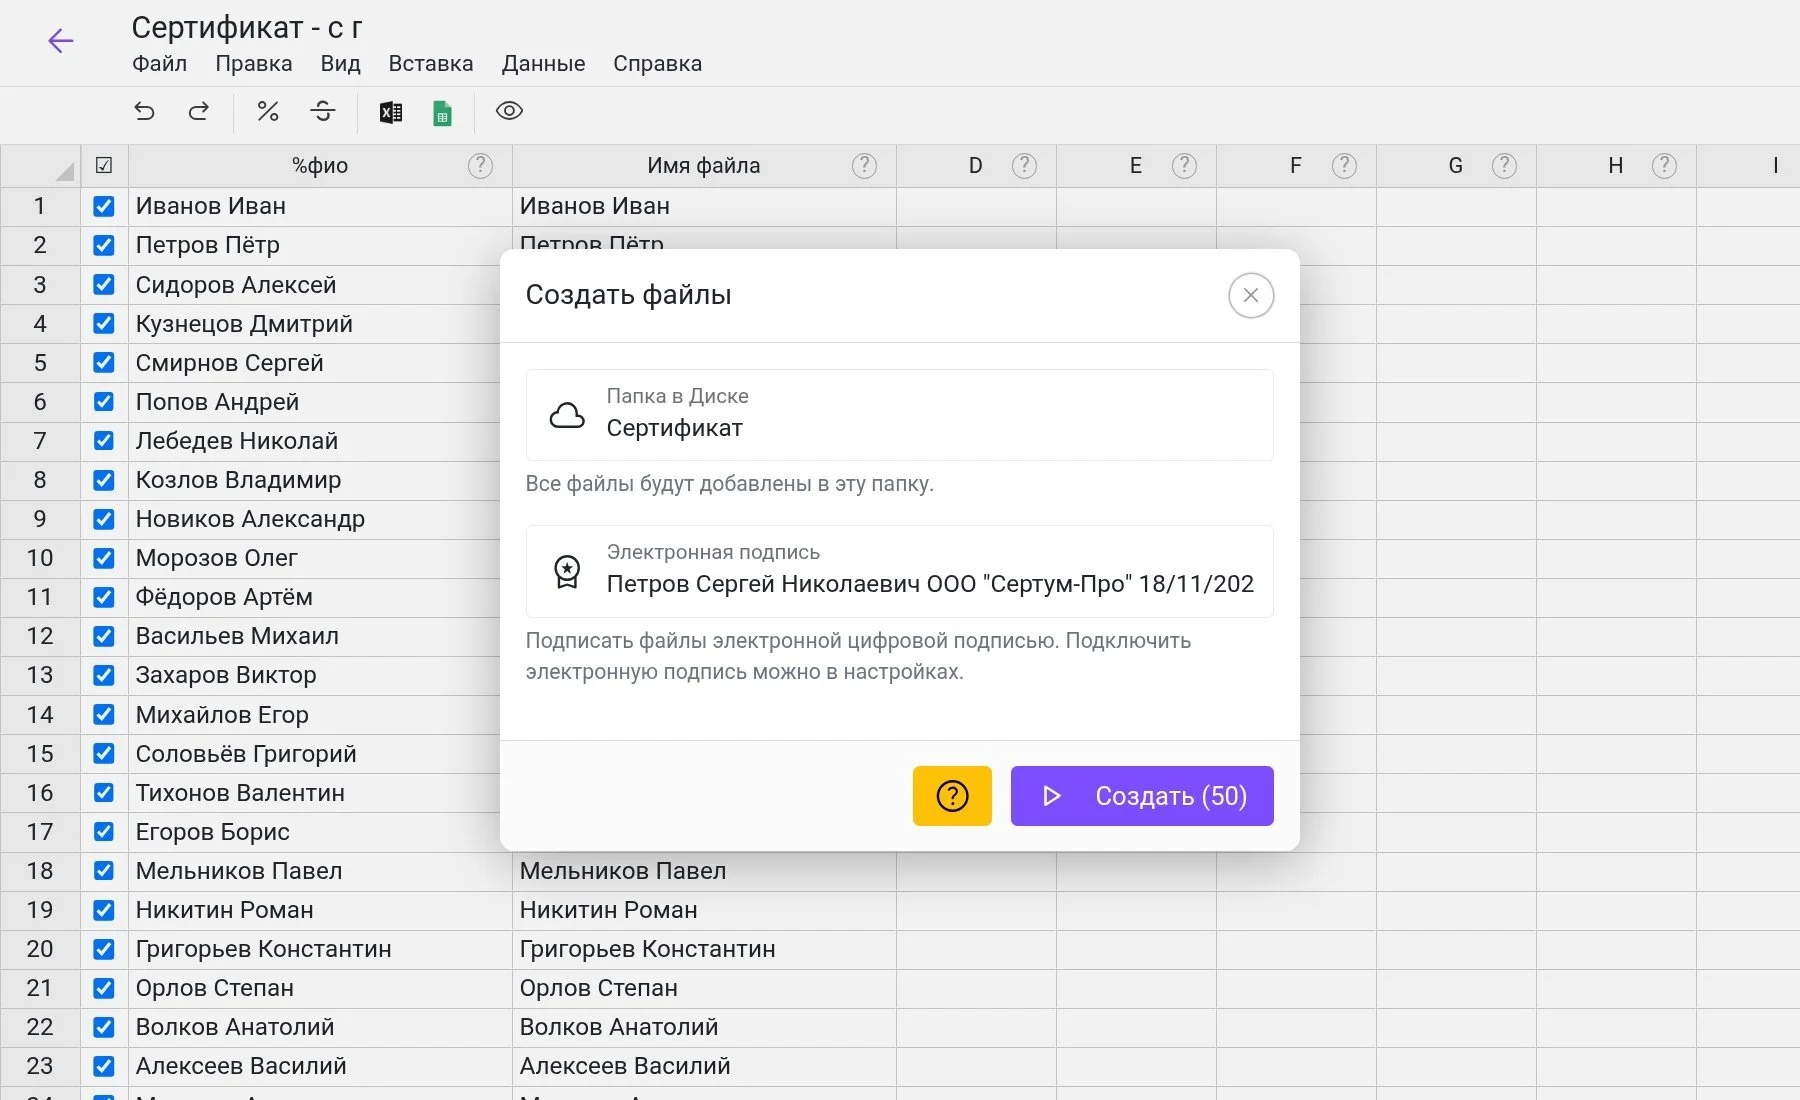The image size is (1800, 1100).
Task: Click file name cell Иванов Иван
Action: pyautogui.click(x=704, y=206)
